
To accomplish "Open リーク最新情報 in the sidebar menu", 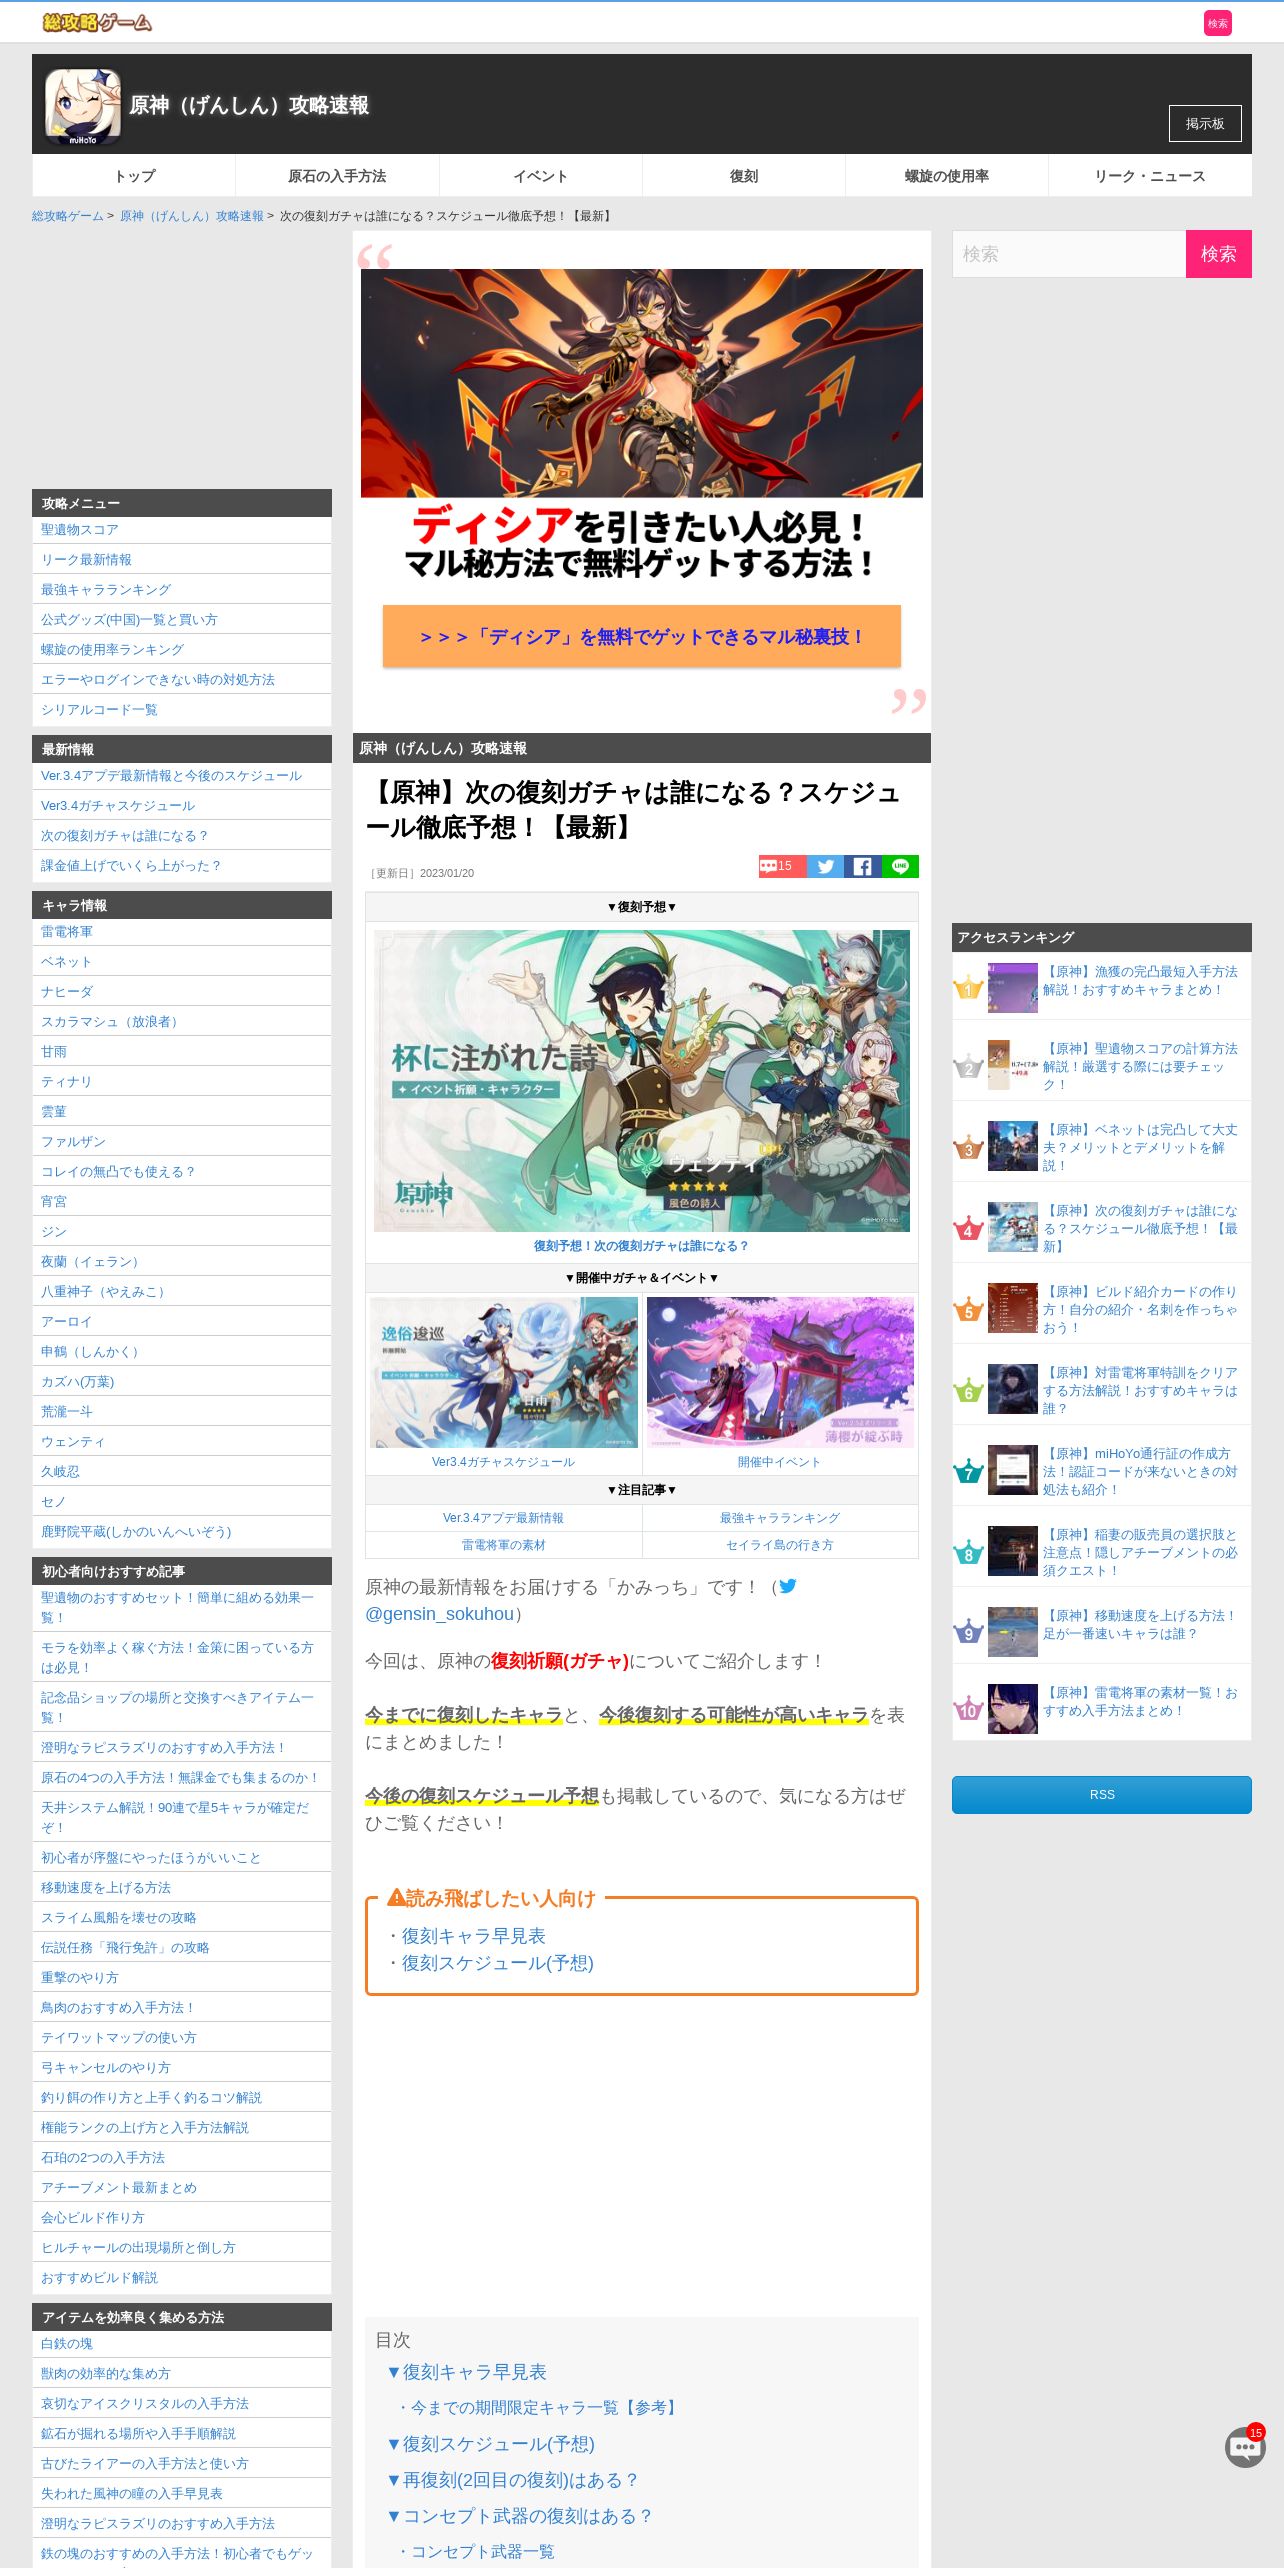I will [x=86, y=560].
